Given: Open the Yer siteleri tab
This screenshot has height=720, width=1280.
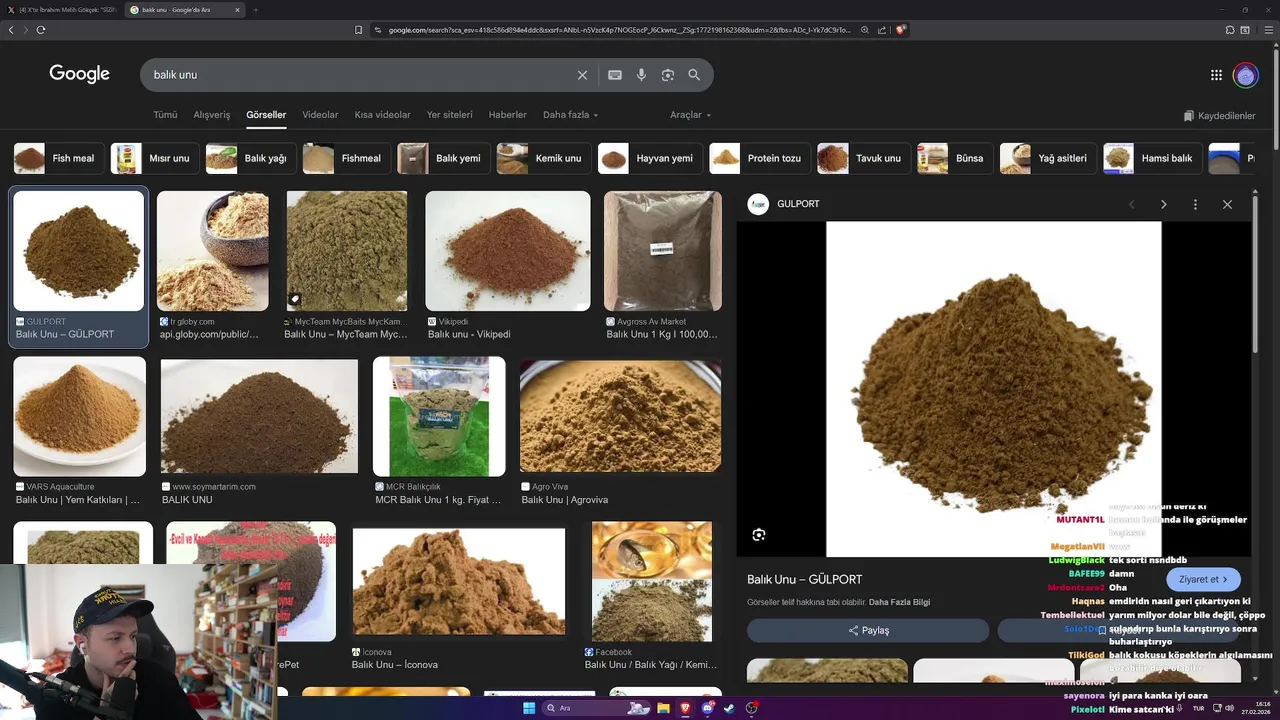Looking at the screenshot, I should [x=449, y=115].
